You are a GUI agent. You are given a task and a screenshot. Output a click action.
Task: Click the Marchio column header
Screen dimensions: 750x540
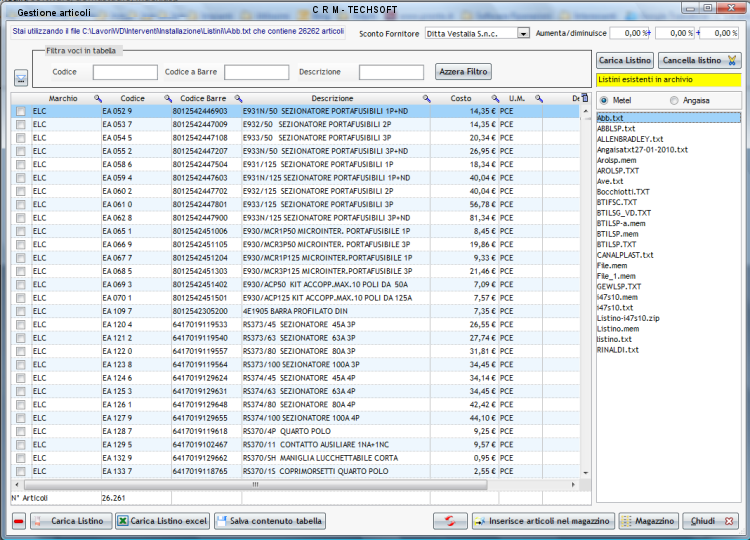click(63, 99)
